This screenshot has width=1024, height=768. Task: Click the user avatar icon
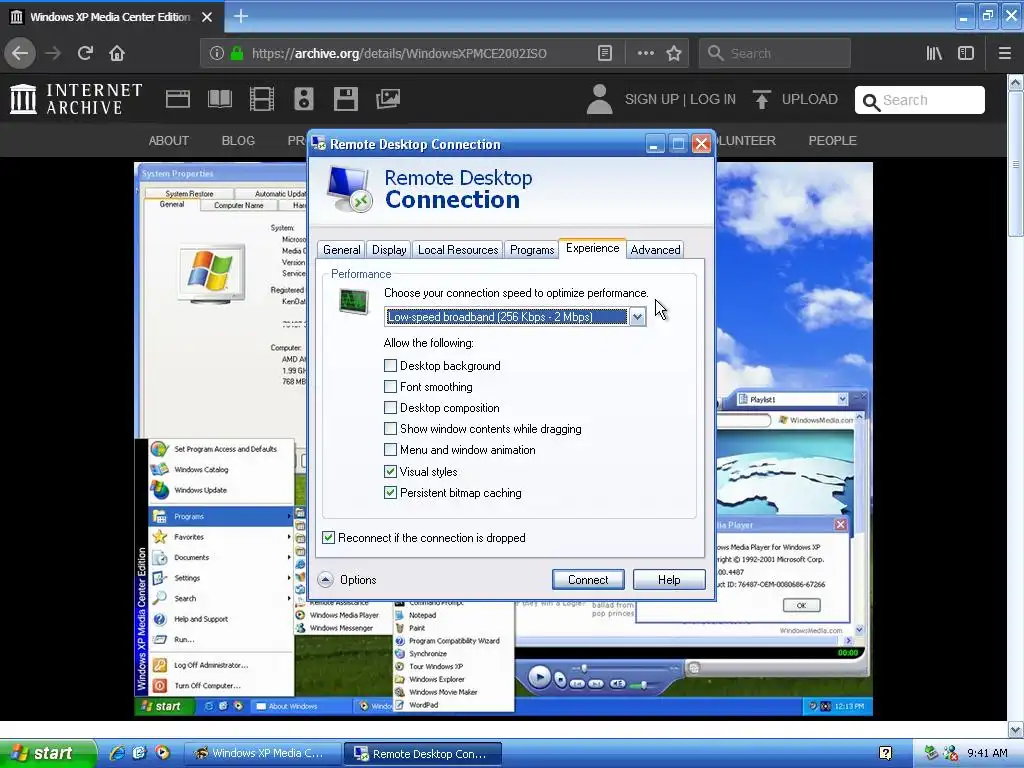[x=600, y=99]
